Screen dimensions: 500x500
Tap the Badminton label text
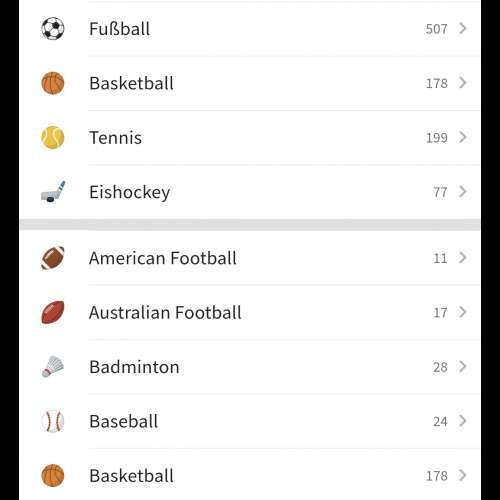point(134,367)
